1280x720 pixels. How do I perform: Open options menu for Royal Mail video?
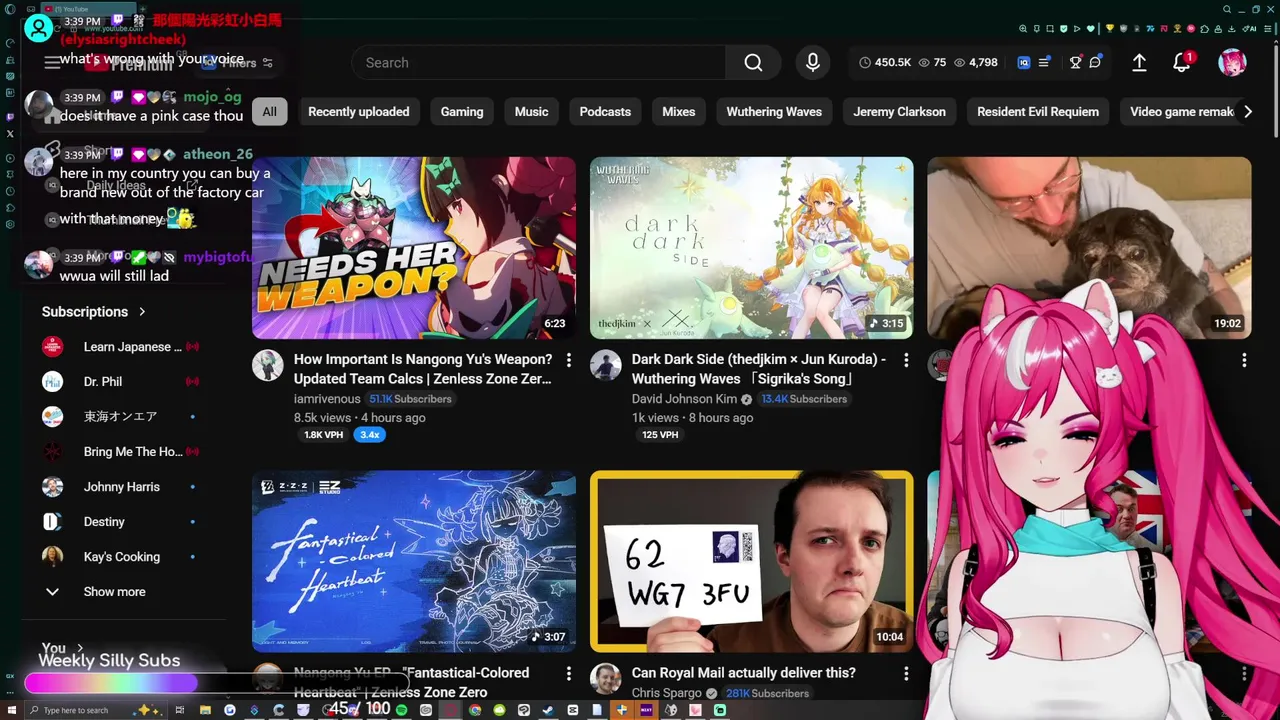(906, 674)
